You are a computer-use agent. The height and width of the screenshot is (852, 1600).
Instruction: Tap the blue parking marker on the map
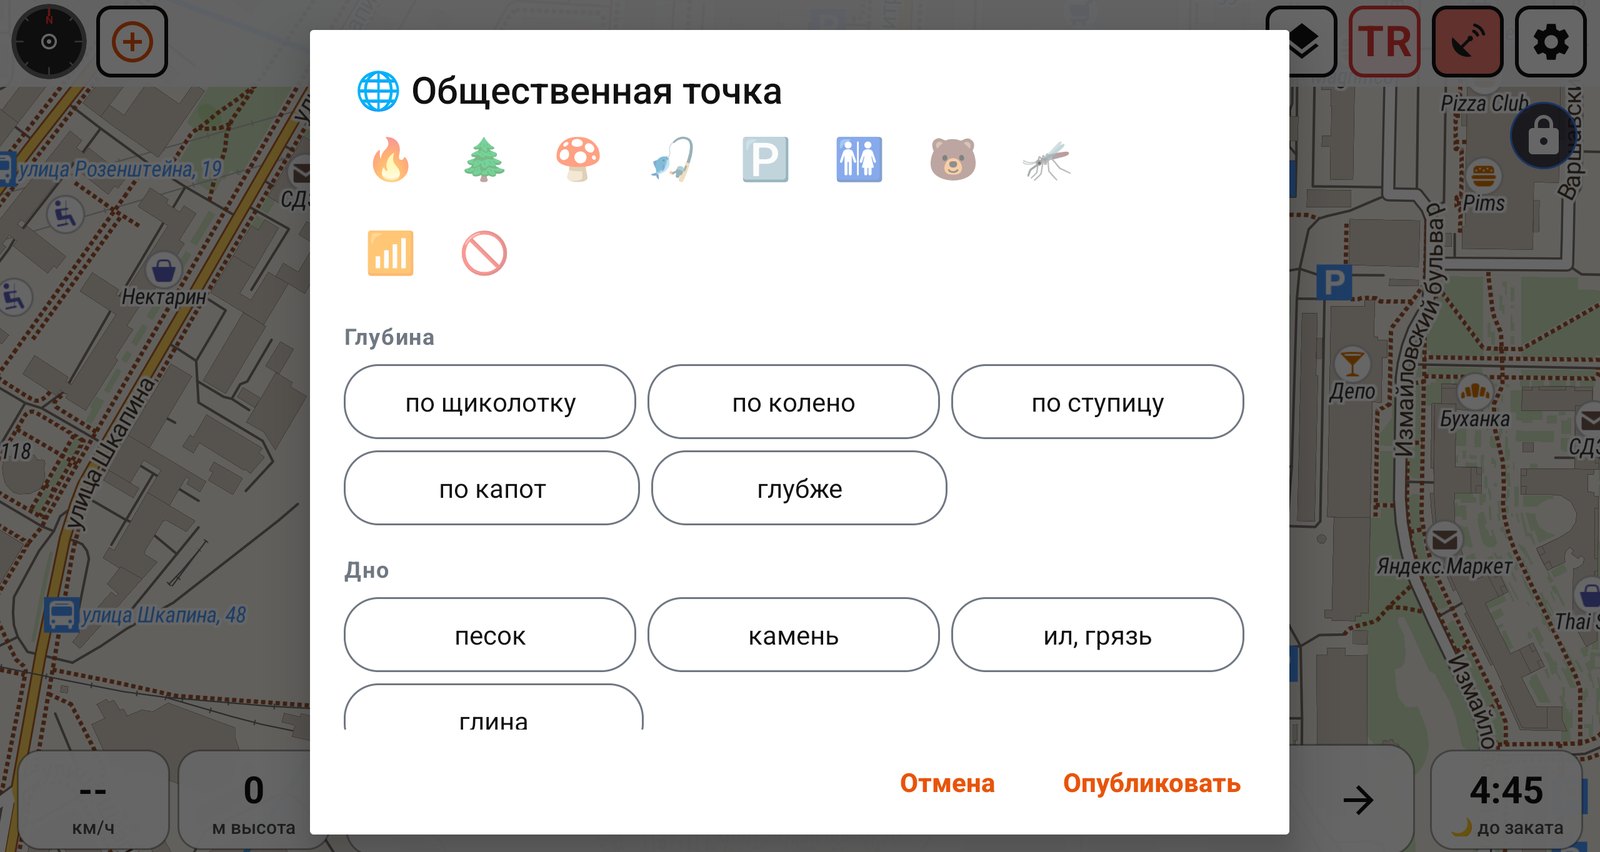pyautogui.click(x=1334, y=283)
